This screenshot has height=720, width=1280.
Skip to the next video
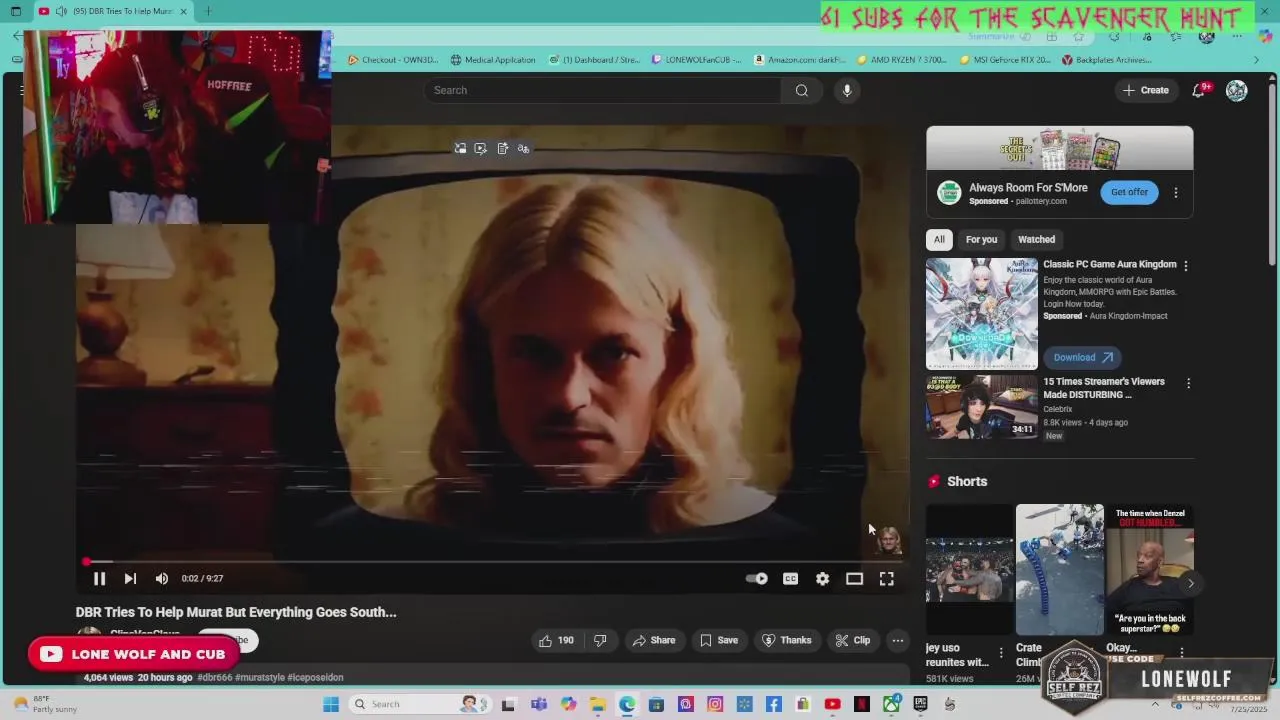(130, 578)
